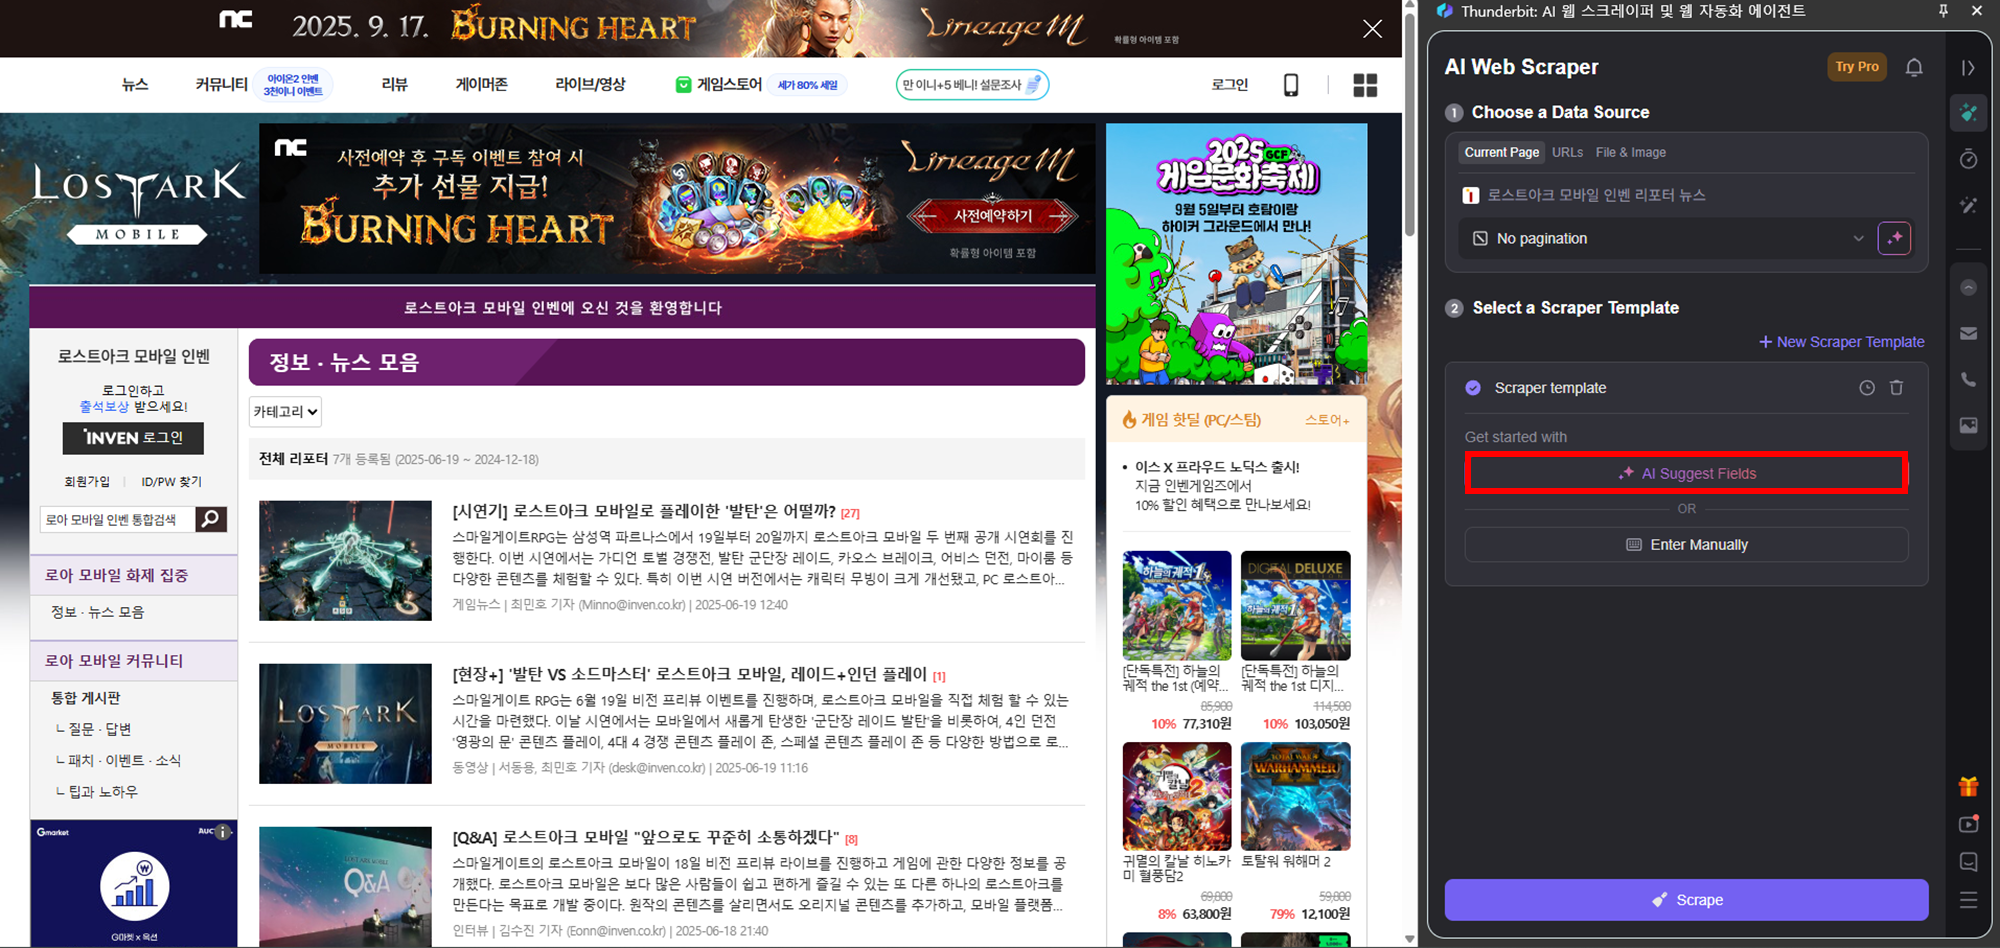This screenshot has height=948, width=2000.
Task: Close the Lineage M top banner ad
Action: point(1372,29)
